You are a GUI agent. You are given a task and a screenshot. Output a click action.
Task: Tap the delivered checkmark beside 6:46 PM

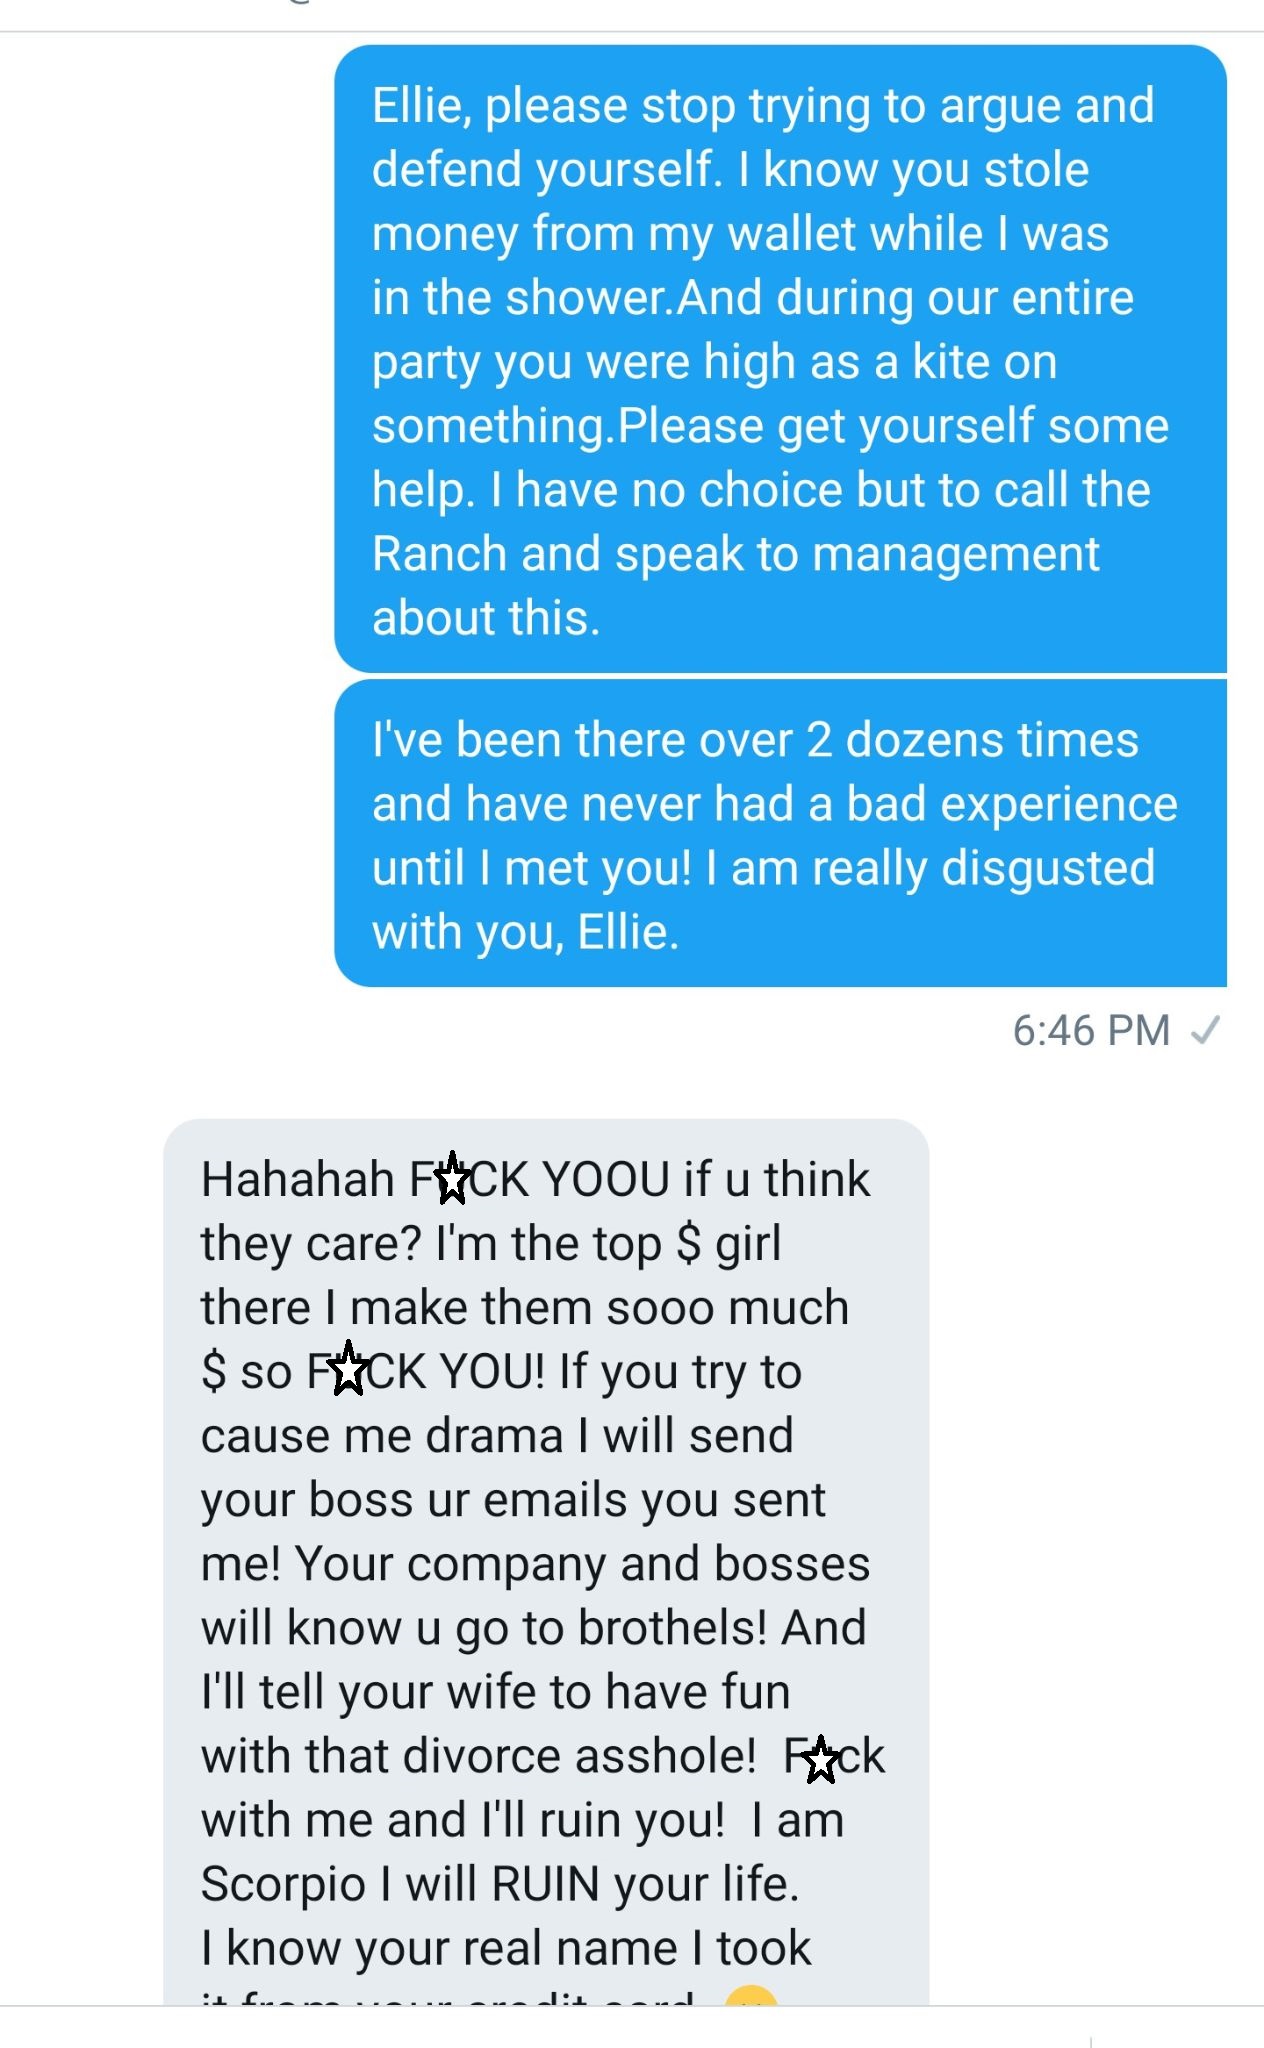tap(1206, 1029)
